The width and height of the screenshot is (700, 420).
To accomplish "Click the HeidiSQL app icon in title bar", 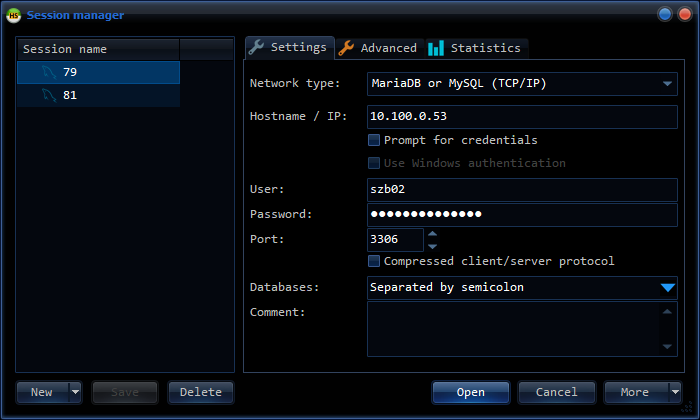I will (13, 15).
